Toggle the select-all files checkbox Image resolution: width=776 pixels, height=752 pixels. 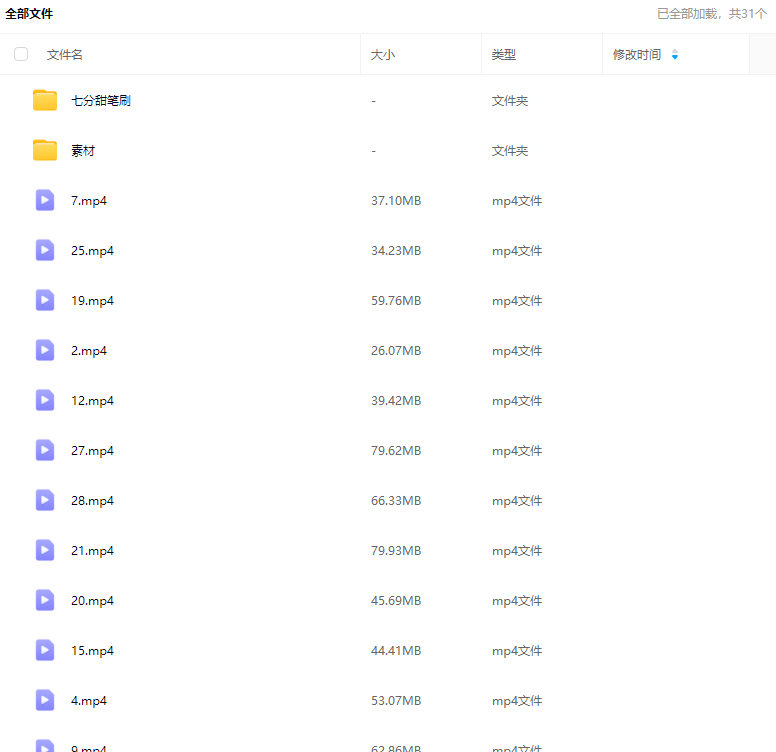21,54
